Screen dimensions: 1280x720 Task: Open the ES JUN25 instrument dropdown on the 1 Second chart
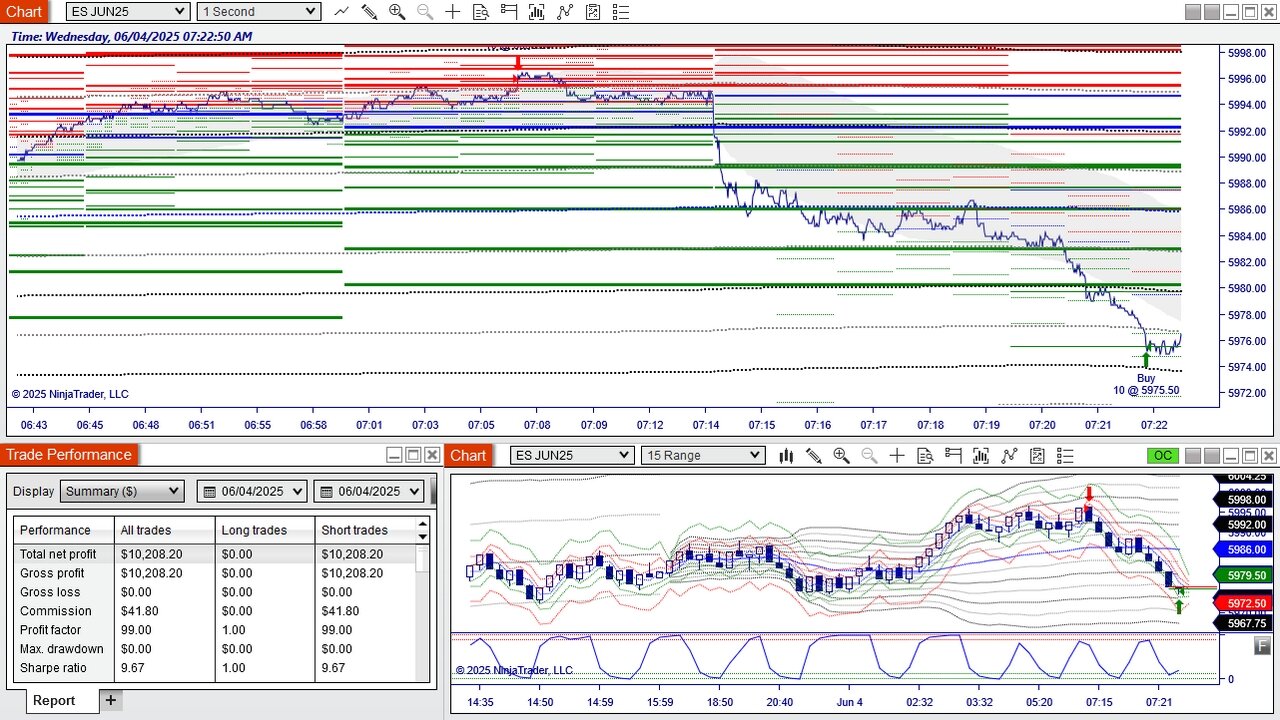[128, 11]
